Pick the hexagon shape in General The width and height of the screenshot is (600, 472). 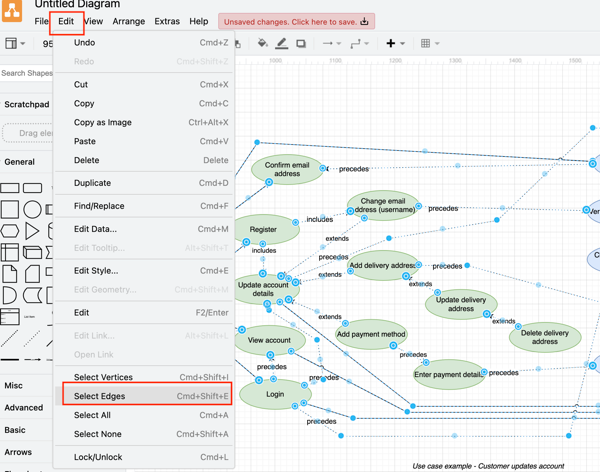pos(10,231)
